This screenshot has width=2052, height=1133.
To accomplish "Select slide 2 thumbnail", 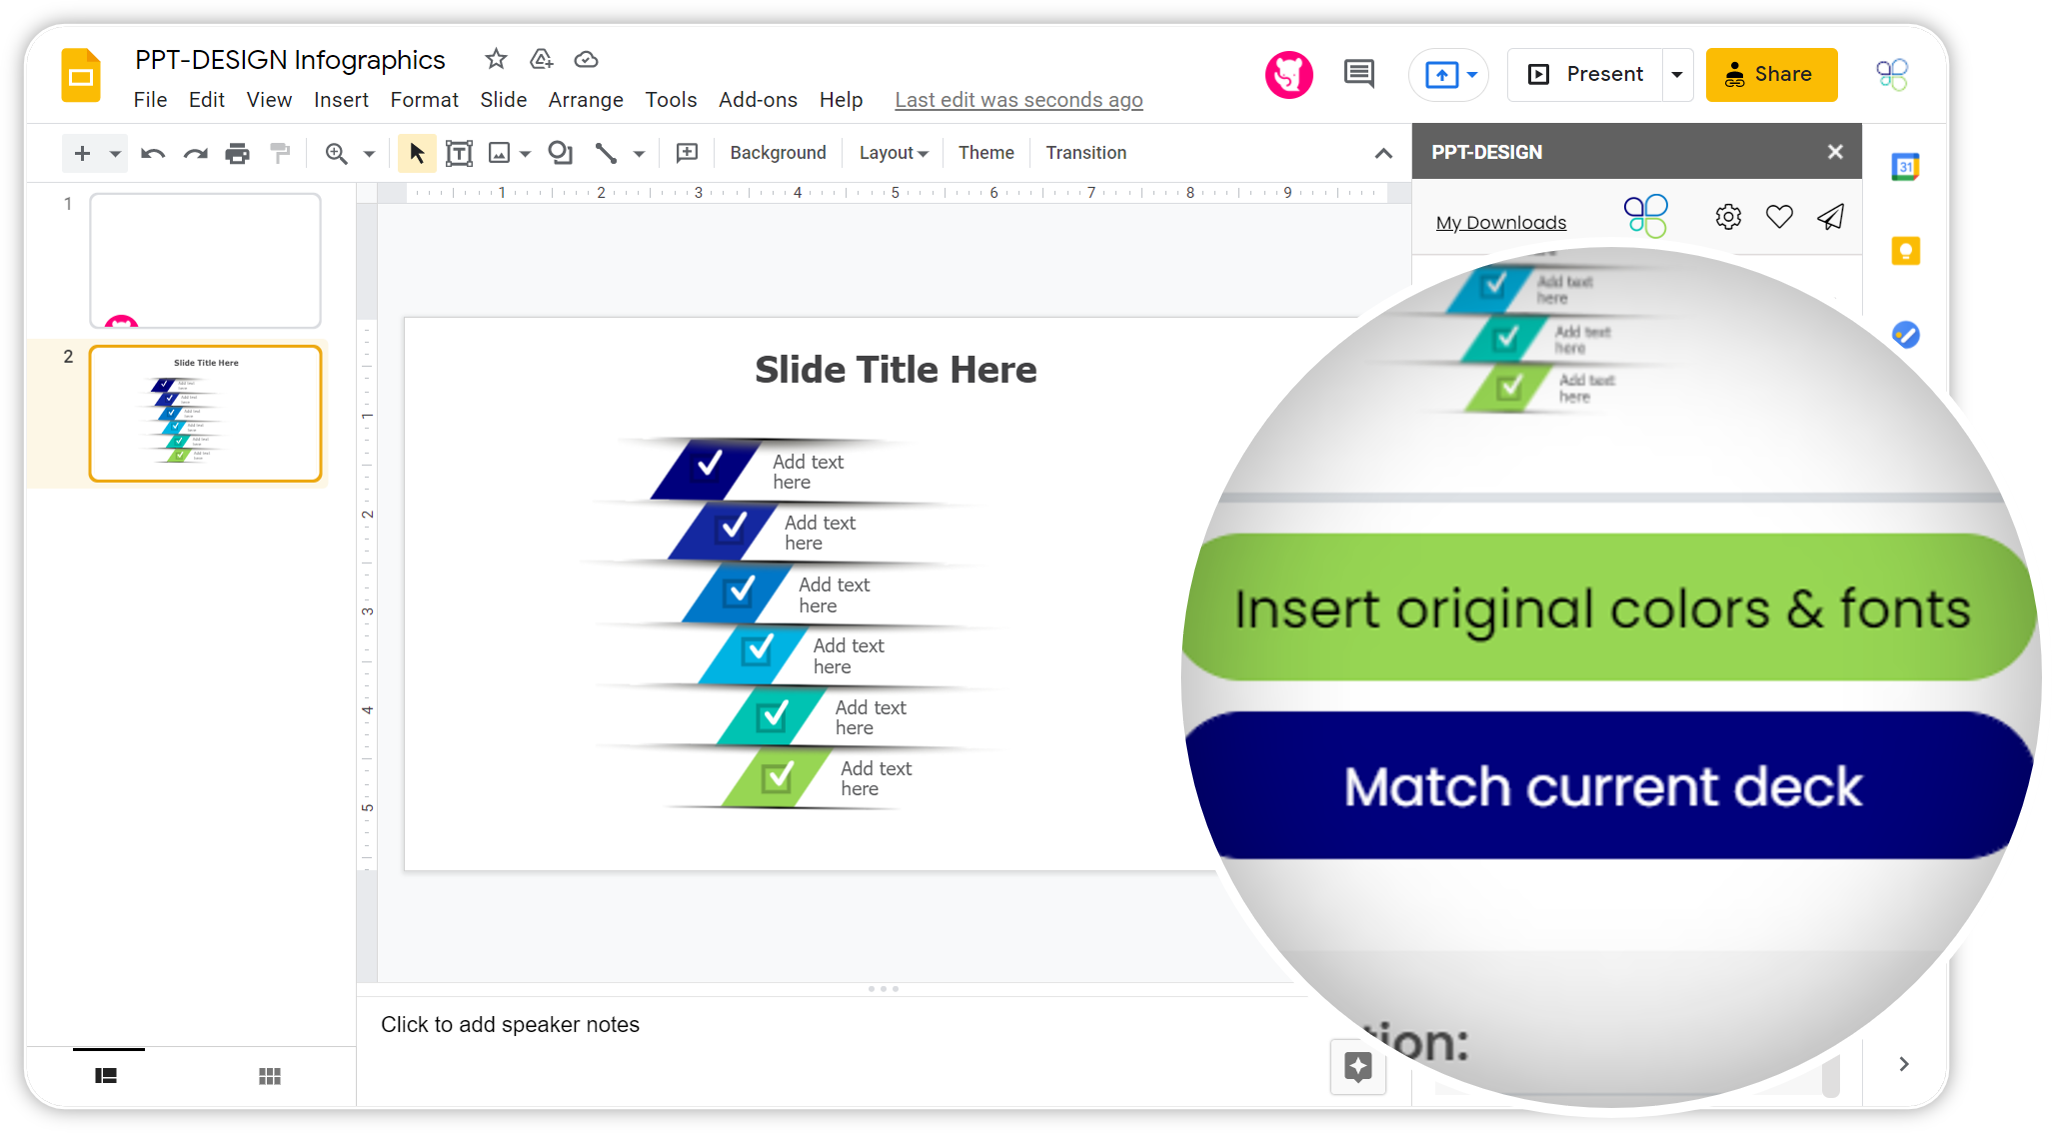I will [x=206, y=414].
